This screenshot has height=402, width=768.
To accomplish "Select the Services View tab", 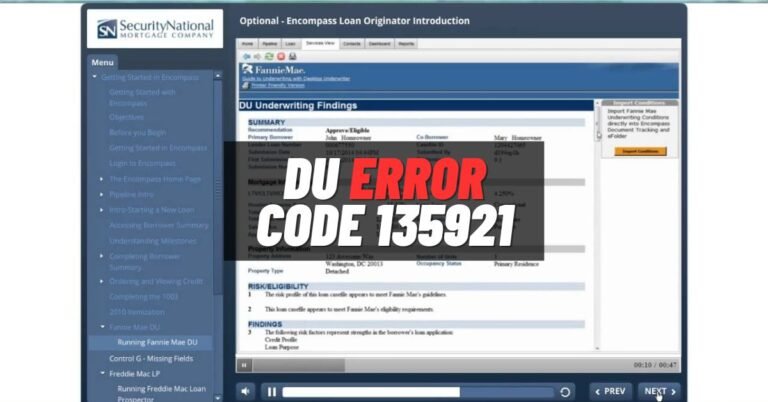I will (x=320, y=44).
